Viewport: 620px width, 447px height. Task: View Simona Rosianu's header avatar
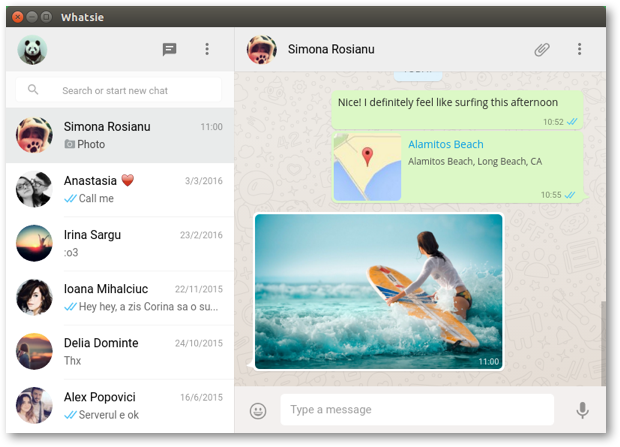(262, 50)
